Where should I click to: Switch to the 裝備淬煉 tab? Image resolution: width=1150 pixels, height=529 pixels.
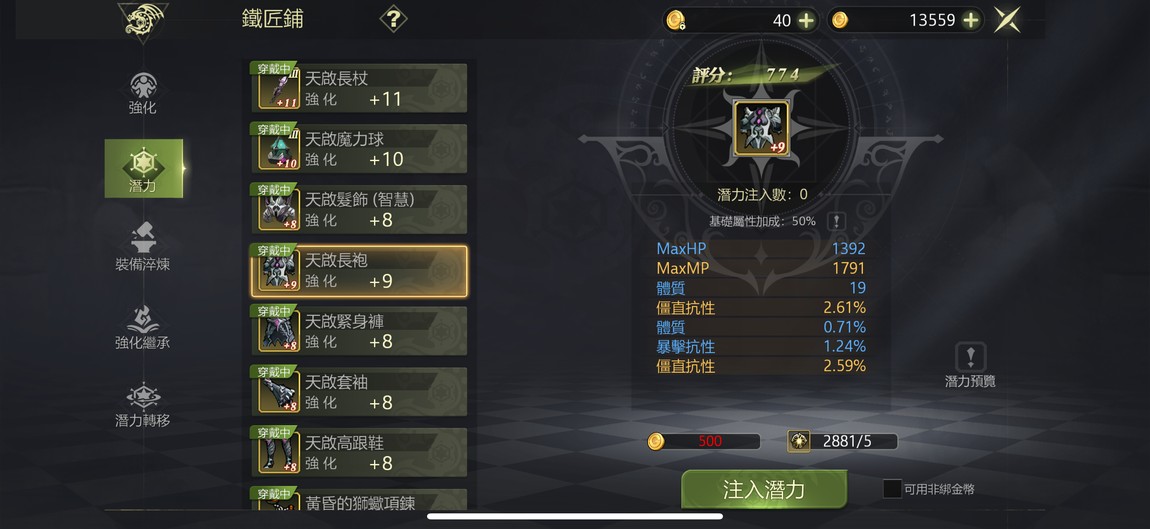point(143,247)
